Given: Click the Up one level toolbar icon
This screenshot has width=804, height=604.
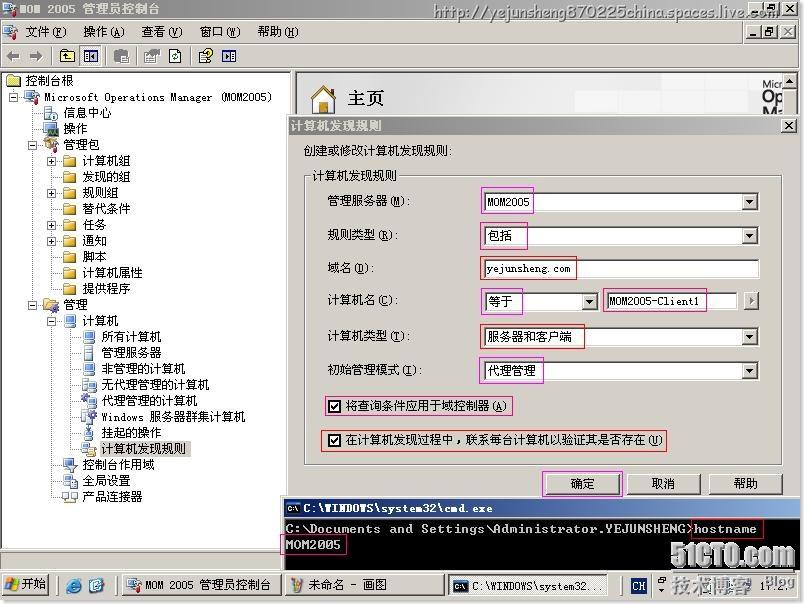Looking at the screenshot, I should (x=67, y=56).
